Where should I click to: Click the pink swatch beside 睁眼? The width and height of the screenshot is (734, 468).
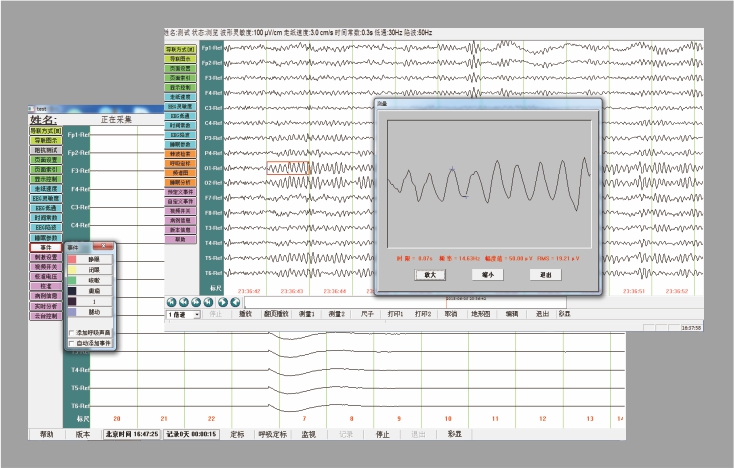(73, 258)
